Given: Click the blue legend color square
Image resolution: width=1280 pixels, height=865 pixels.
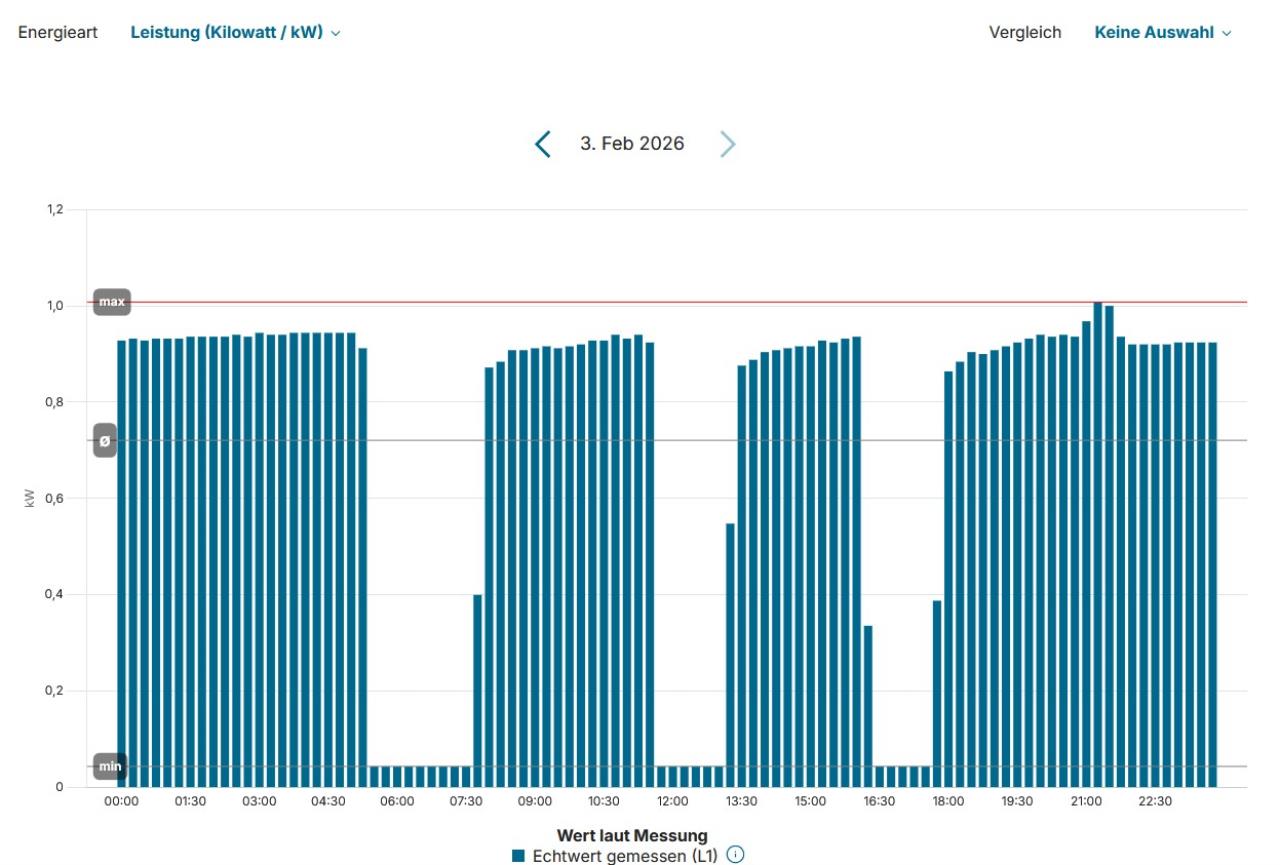Looking at the screenshot, I should click(518, 856).
